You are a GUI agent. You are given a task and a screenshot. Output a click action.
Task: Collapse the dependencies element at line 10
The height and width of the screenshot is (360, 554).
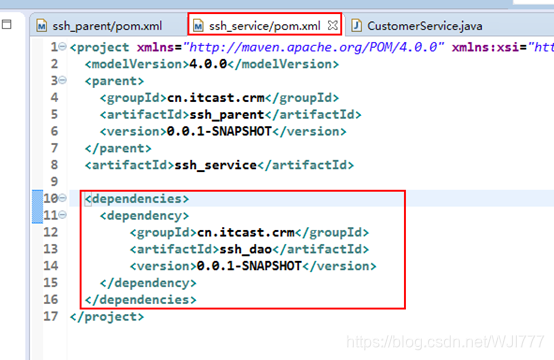click(x=63, y=198)
